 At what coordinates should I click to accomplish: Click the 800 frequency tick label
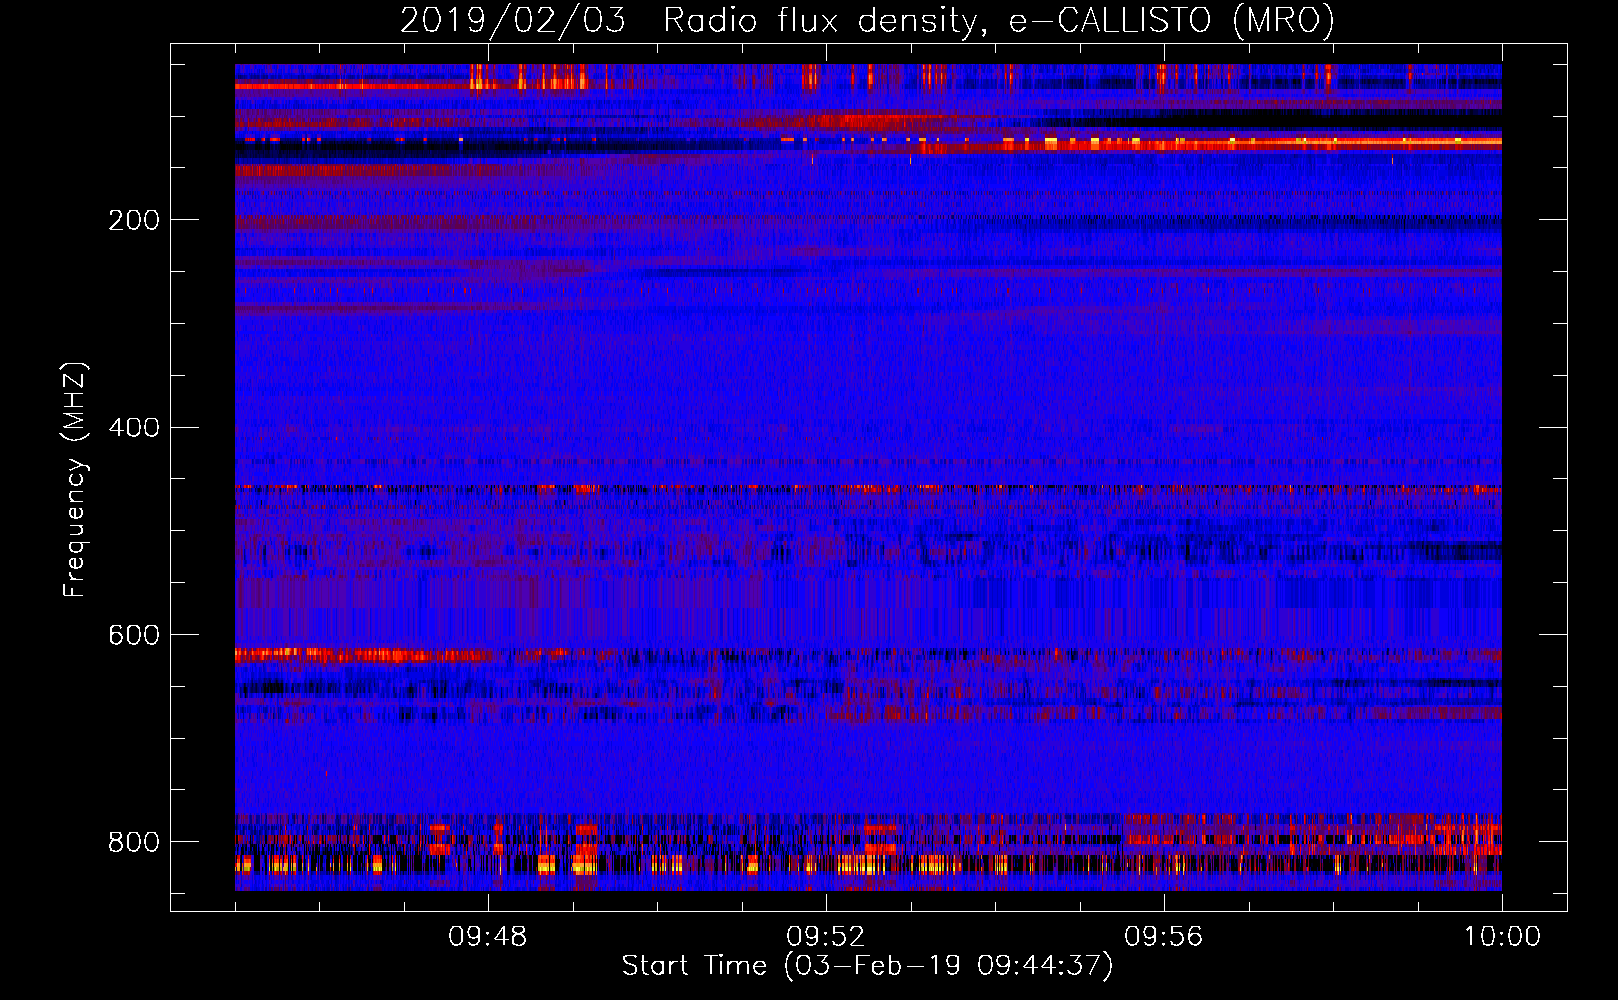134,842
